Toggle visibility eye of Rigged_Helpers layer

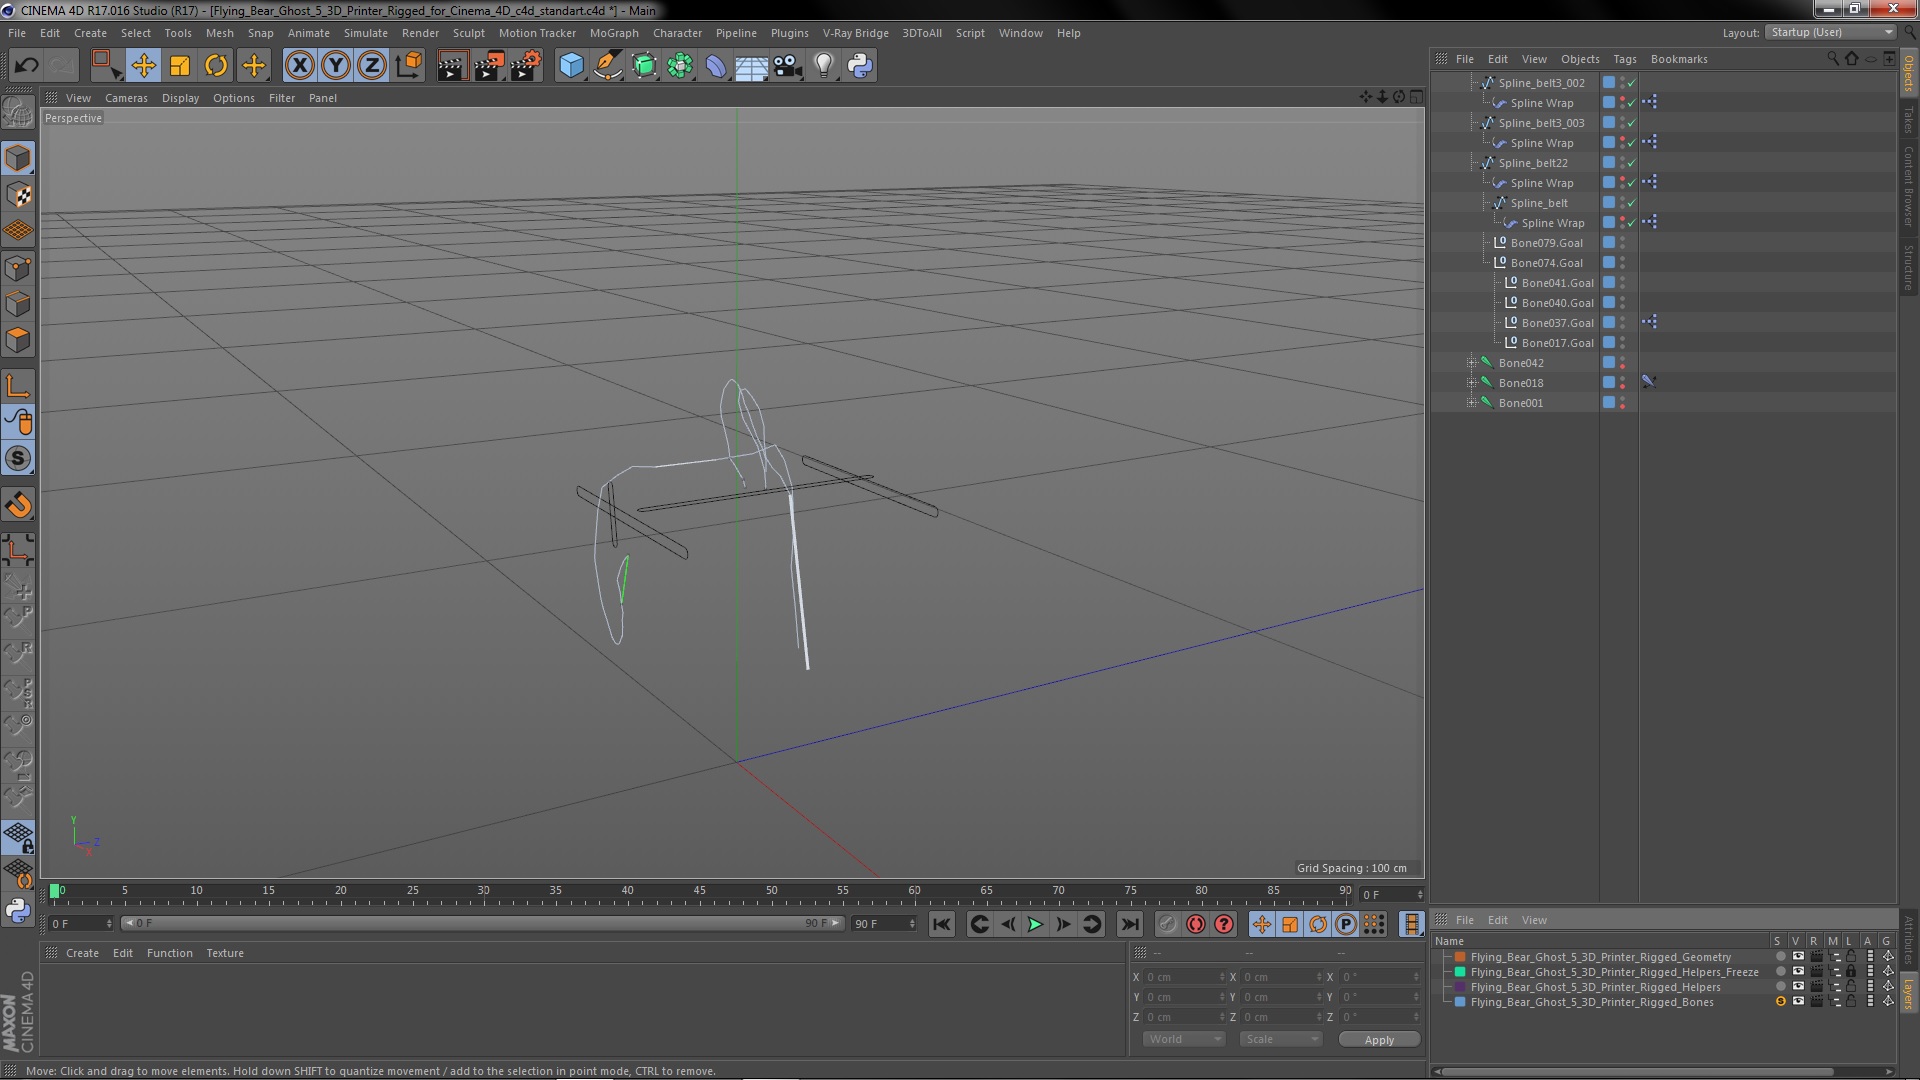1798,987
